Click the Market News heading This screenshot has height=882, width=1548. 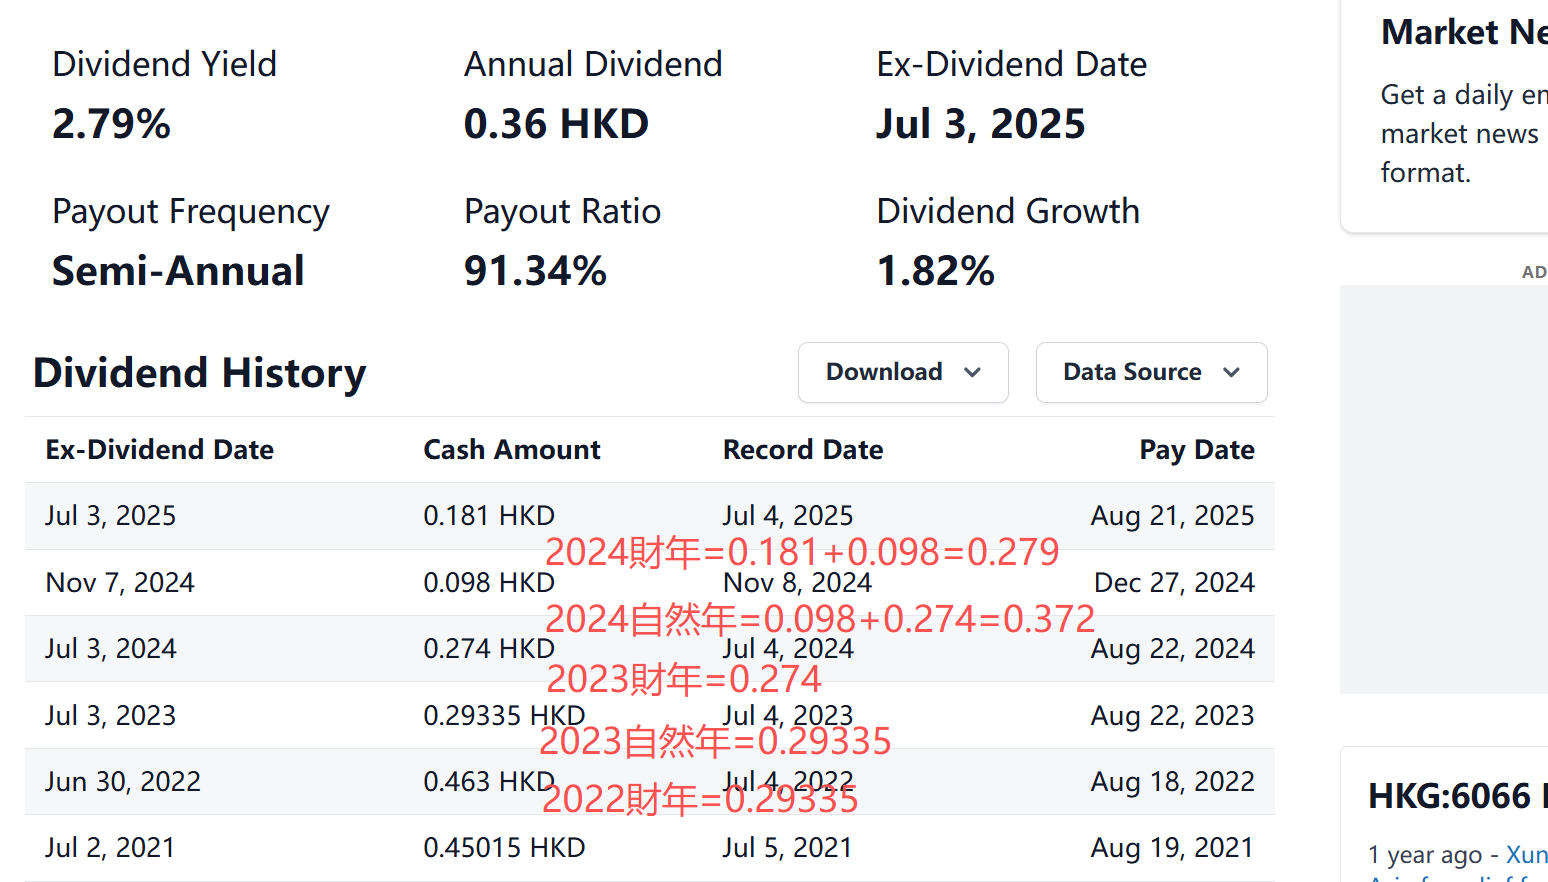(x=1463, y=33)
